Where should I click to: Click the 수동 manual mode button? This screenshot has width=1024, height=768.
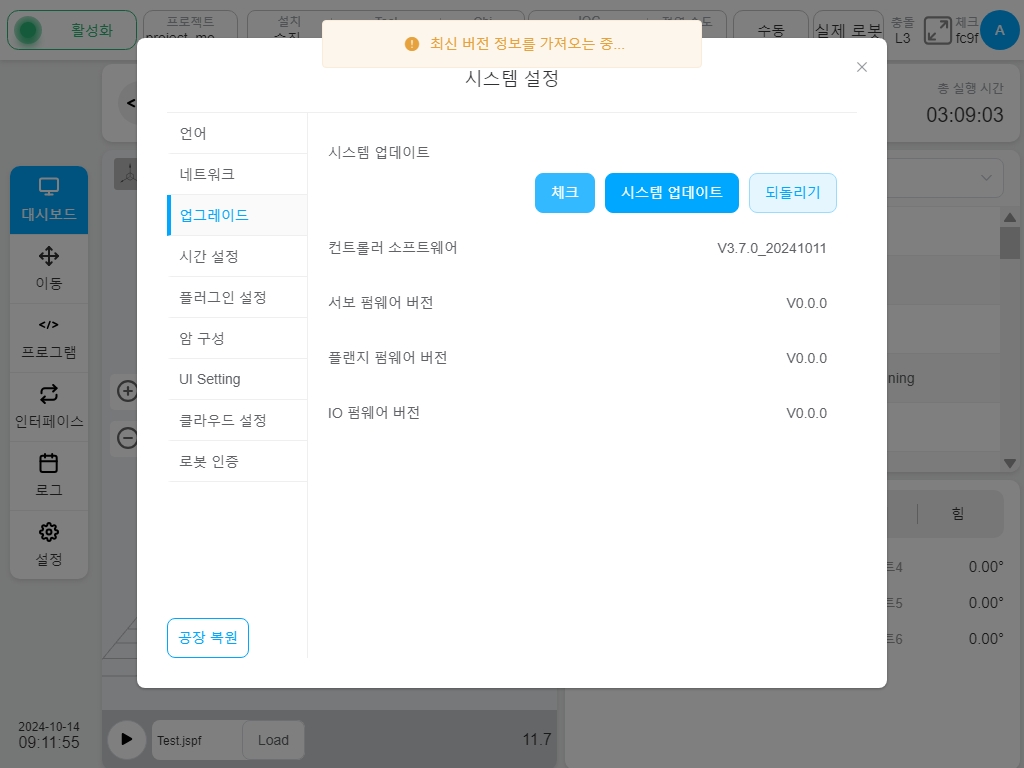point(771,30)
